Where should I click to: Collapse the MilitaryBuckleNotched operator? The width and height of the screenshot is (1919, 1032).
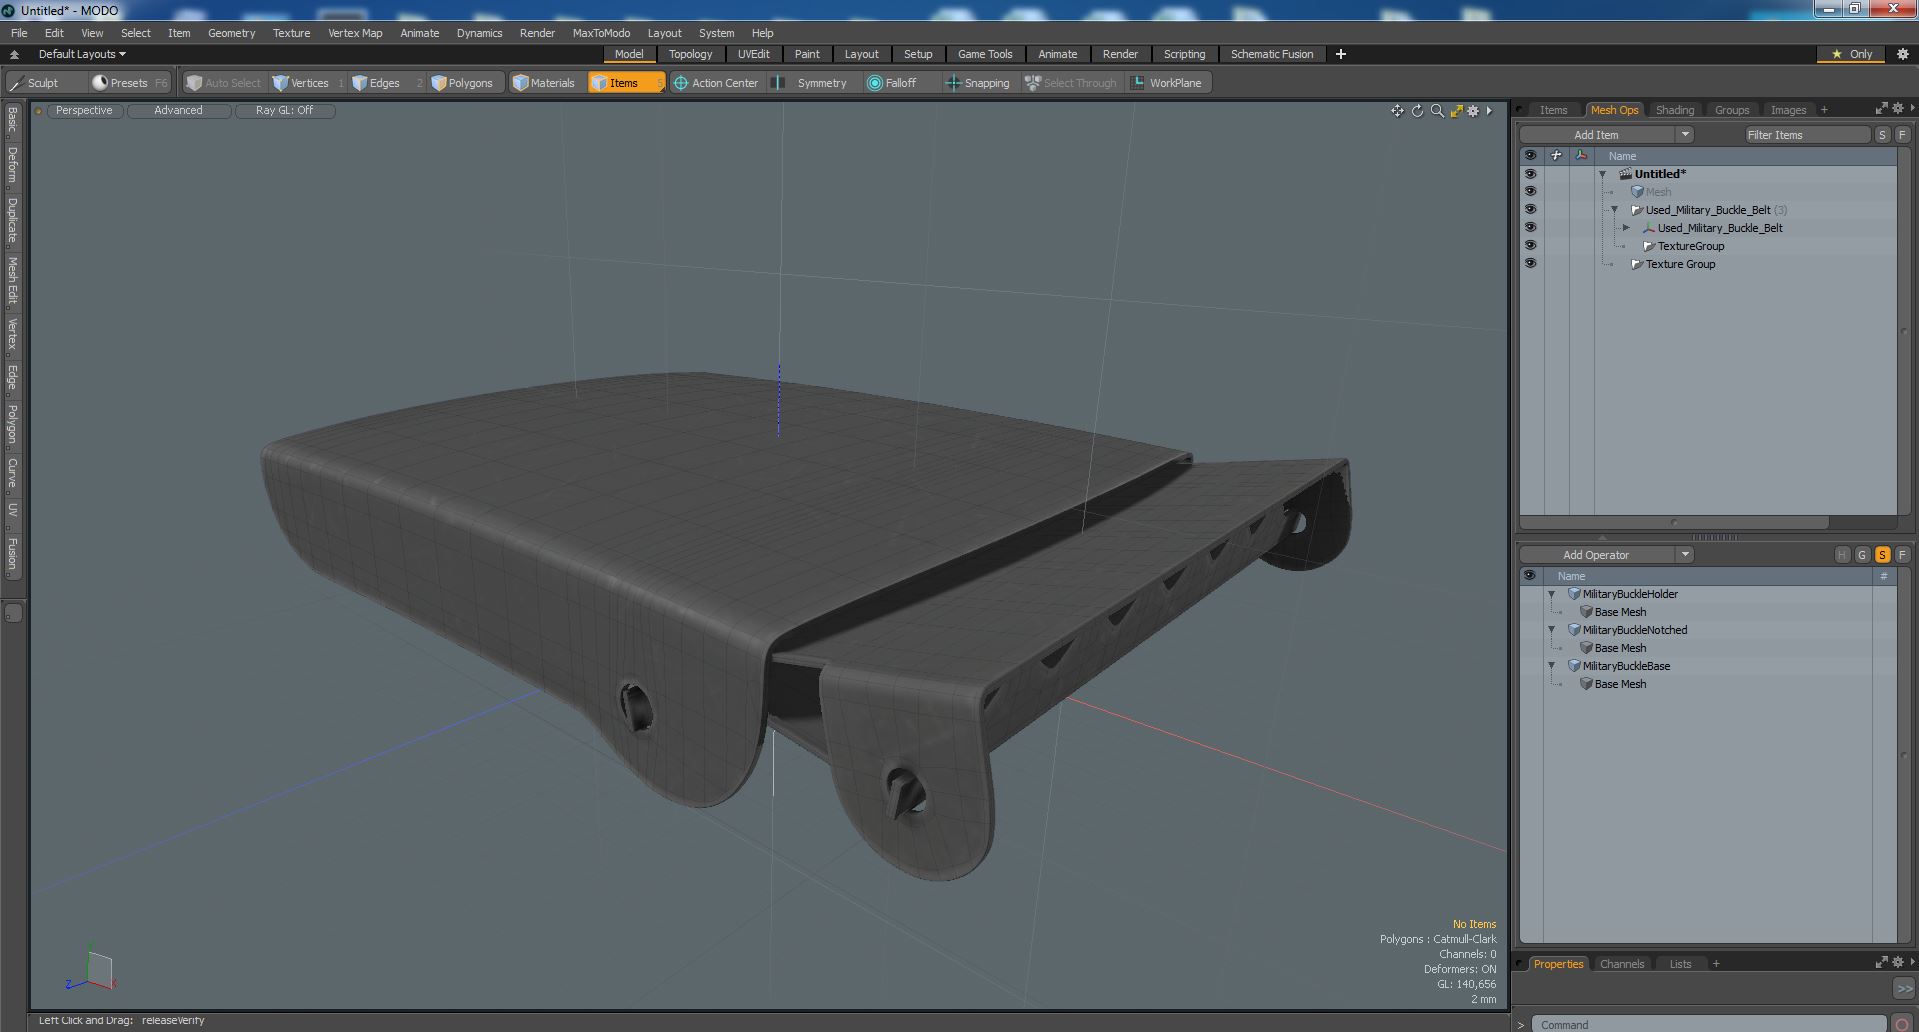1552,630
